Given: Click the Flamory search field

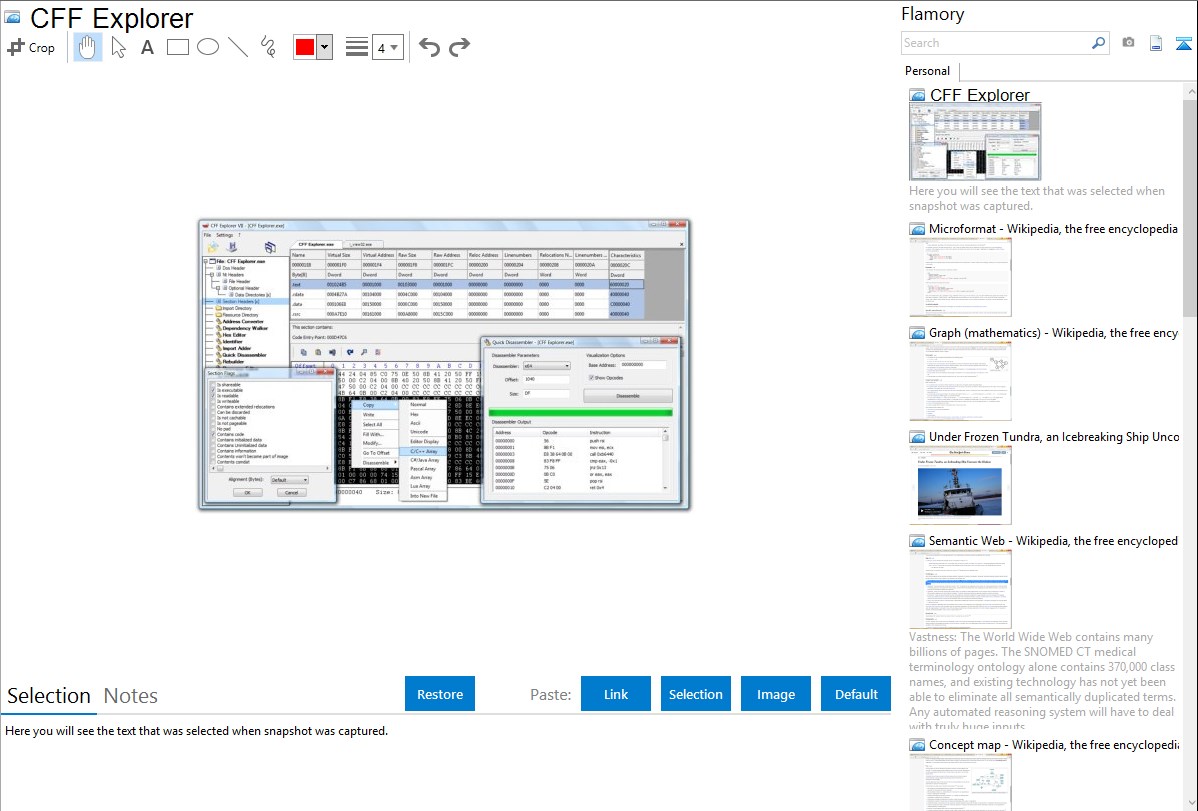Looking at the screenshot, I should coord(996,43).
